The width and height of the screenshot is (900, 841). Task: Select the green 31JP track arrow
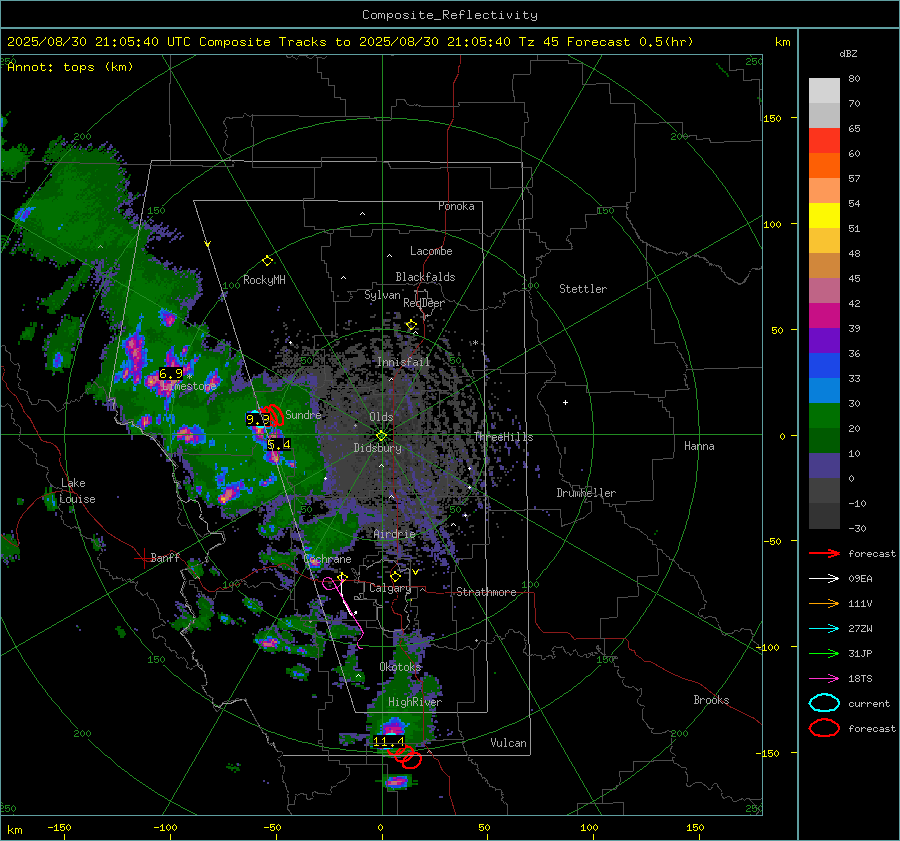pos(824,653)
